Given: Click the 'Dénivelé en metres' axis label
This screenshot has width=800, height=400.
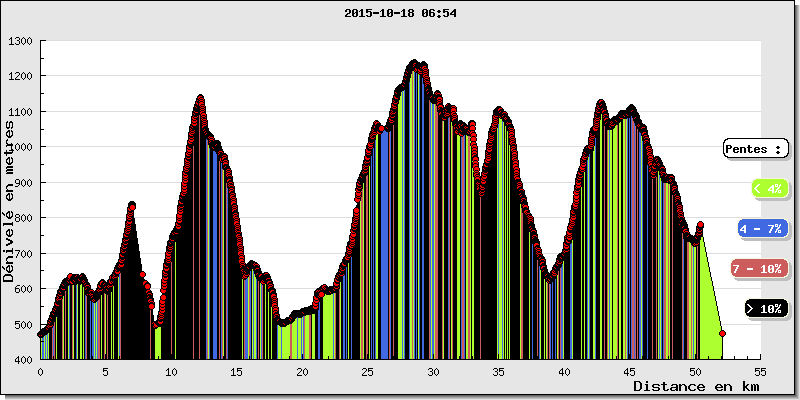Looking at the screenshot, I should click(x=9, y=200).
